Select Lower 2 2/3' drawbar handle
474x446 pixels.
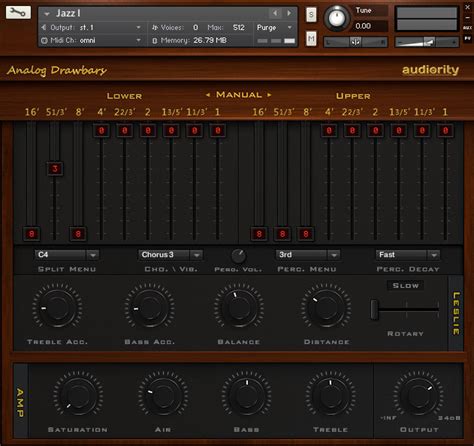125,130
